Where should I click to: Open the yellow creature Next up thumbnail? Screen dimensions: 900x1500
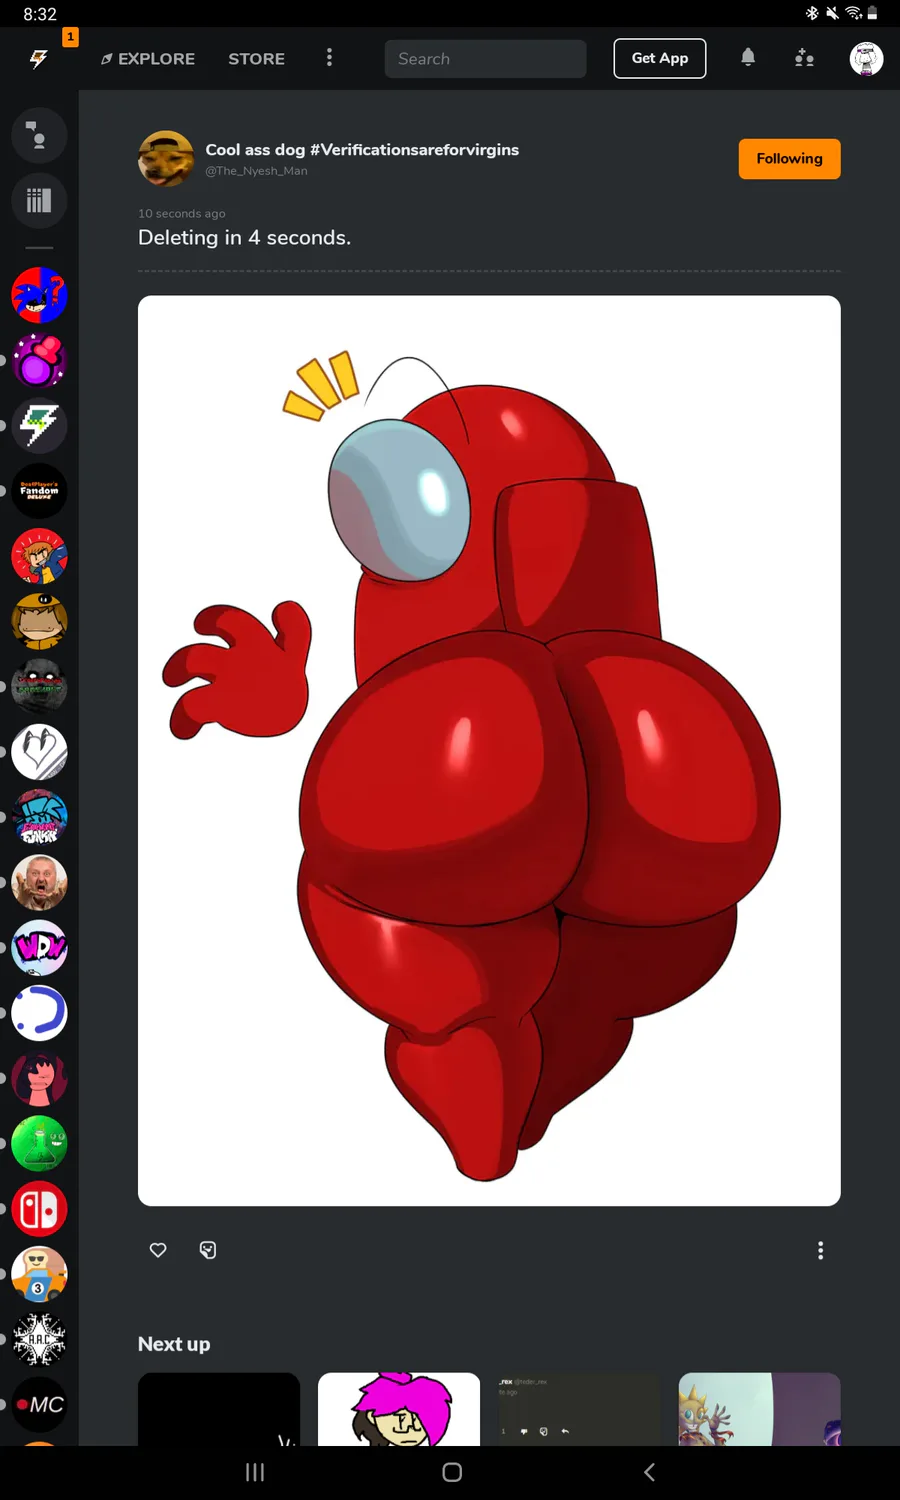click(760, 1409)
